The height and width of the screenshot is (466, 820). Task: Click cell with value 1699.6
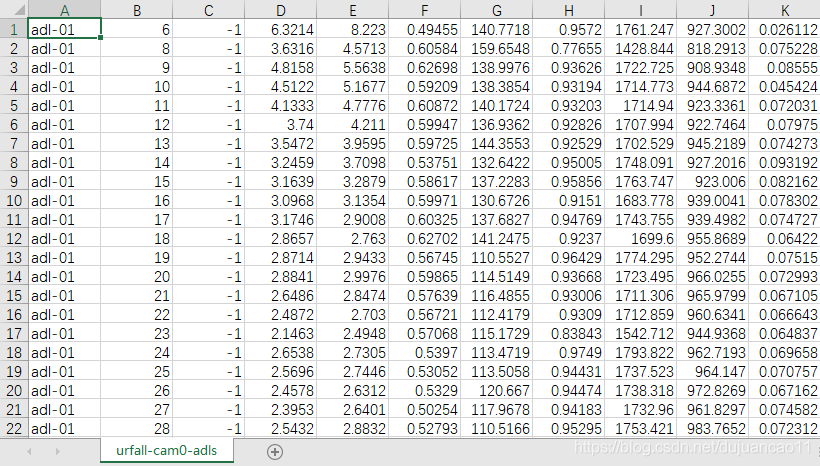tap(640, 238)
